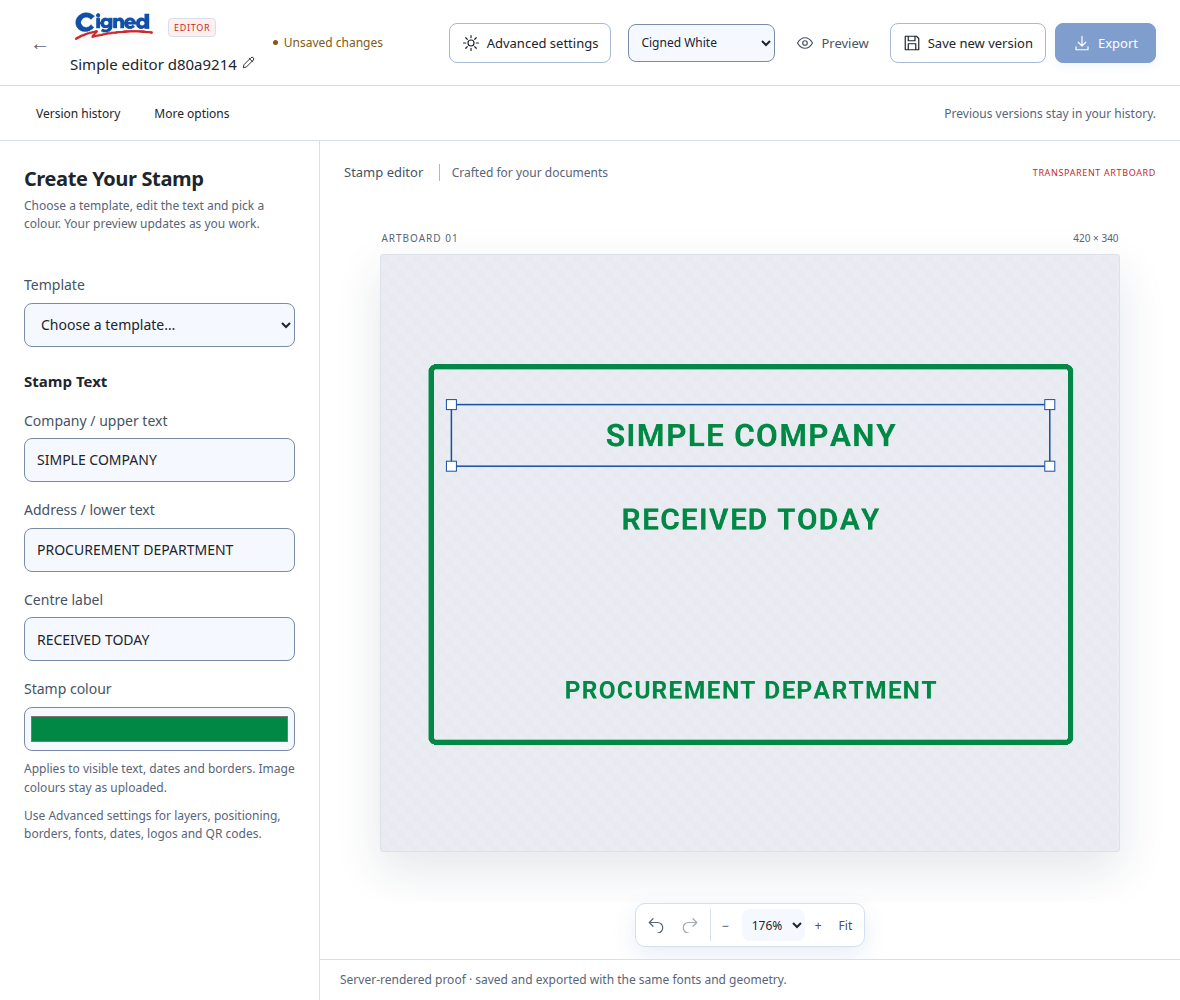Undo the last change
The width and height of the screenshot is (1180, 1000).
pyautogui.click(x=656, y=925)
